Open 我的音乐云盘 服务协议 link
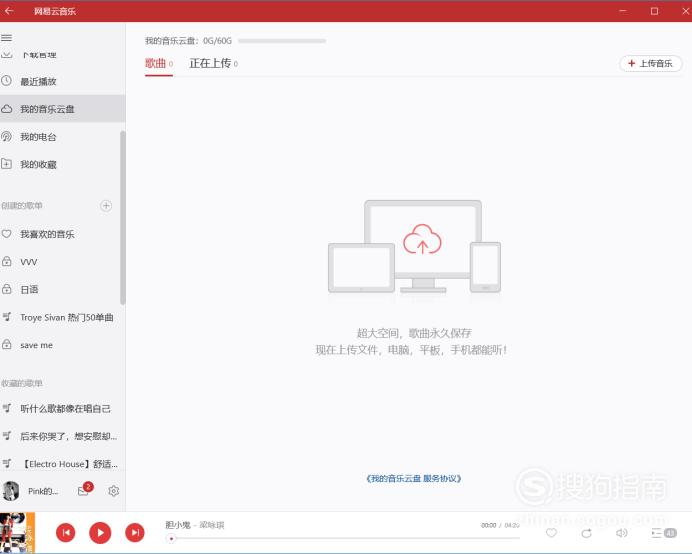Image resolution: width=692 pixels, height=554 pixels. pyautogui.click(x=414, y=479)
